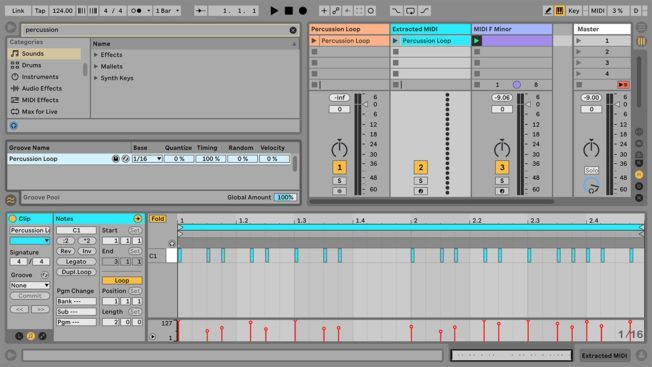Click the Inv button
This screenshot has height=367, width=652.
[86, 251]
